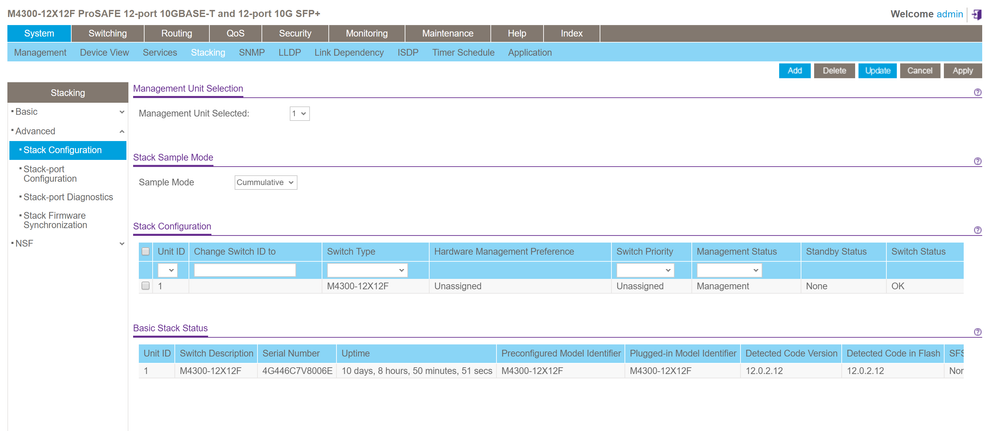Go to Application submenu
The width and height of the screenshot is (999, 431).
[x=530, y=53]
